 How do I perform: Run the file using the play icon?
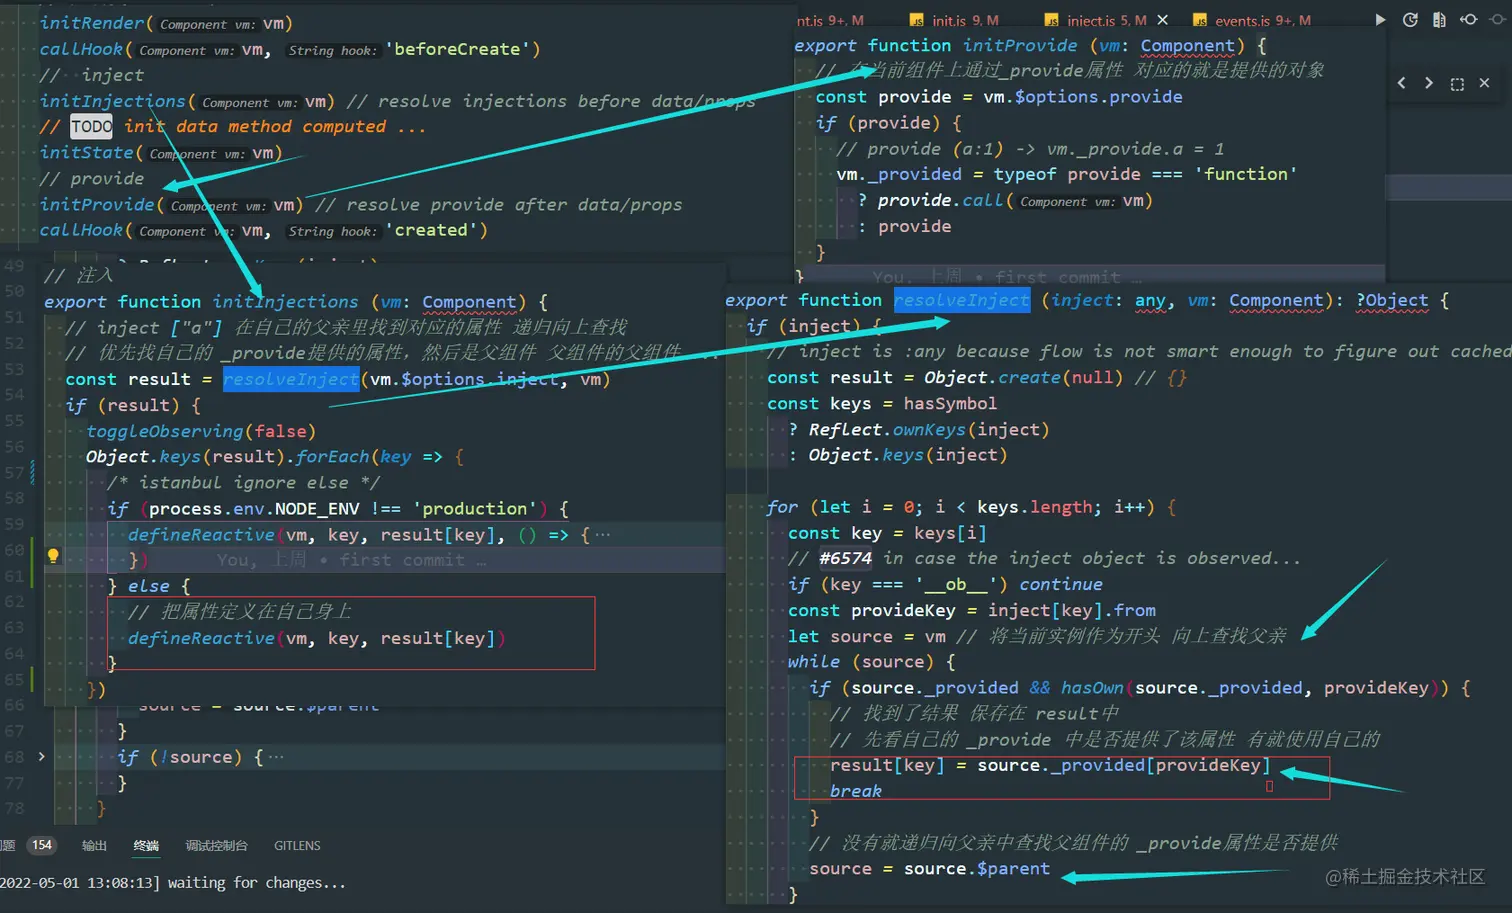tap(1380, 19)
